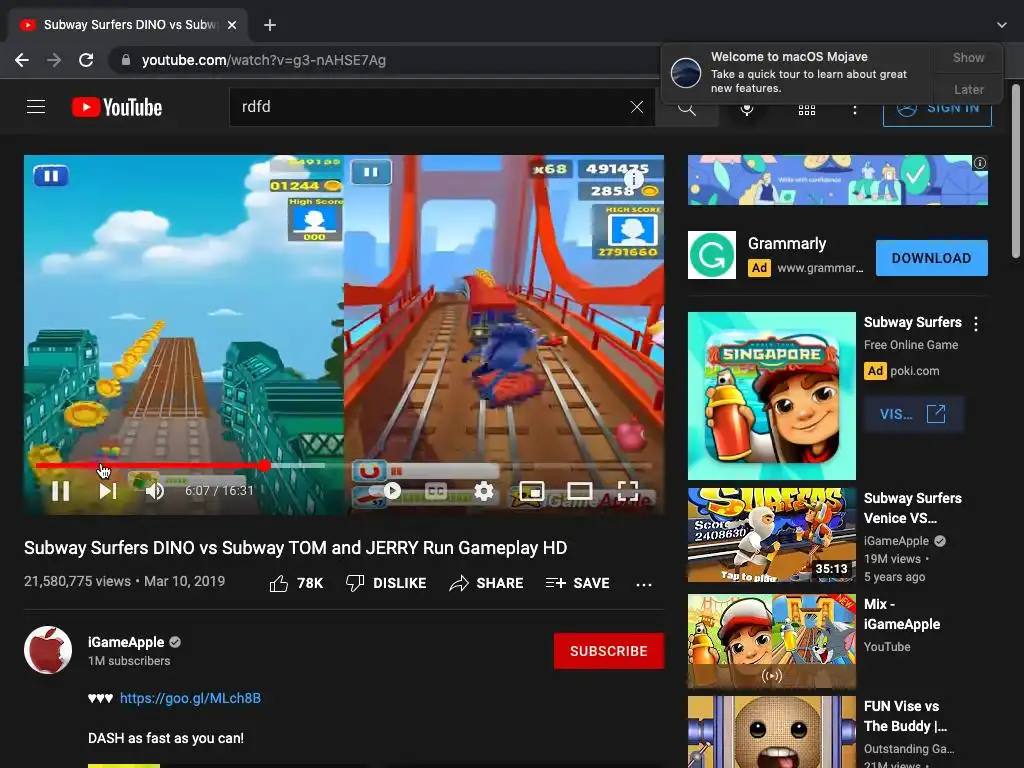This screenshot has height=768, width=1024.
Task: Go forward in browser history
Action: 54,60
